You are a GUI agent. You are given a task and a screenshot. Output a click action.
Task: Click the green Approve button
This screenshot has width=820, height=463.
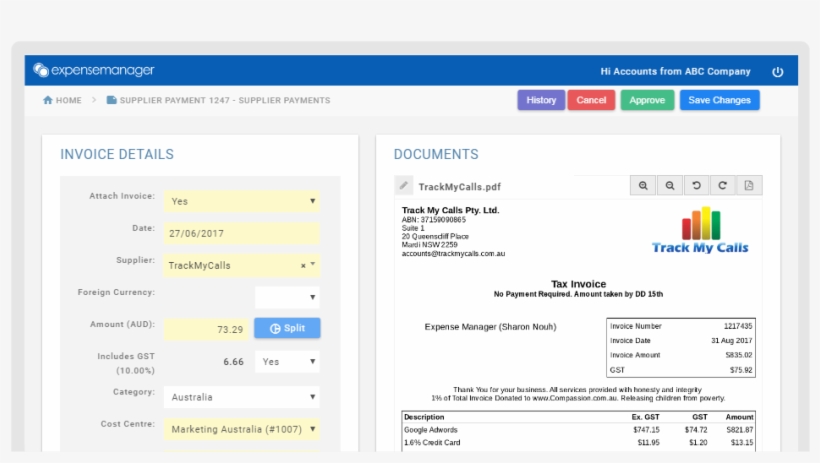click(647, 100)
